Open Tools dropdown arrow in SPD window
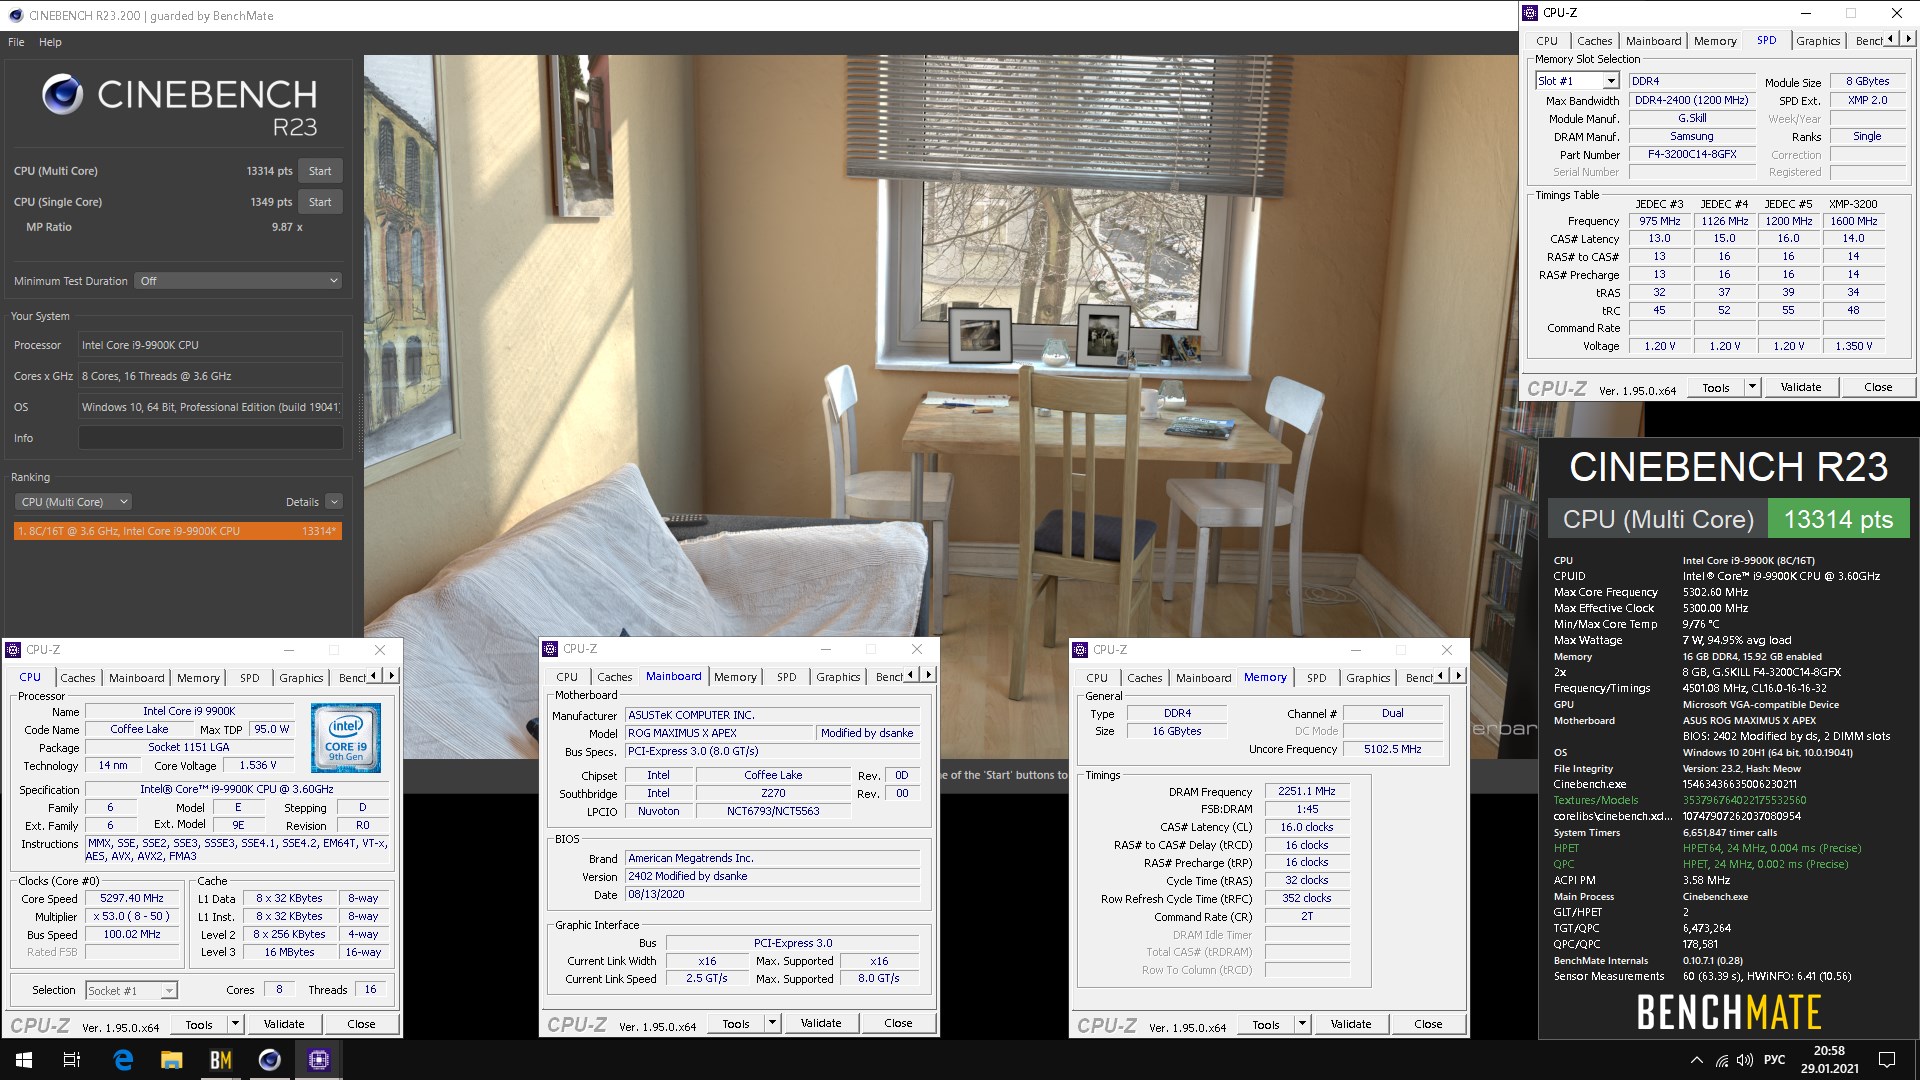This screenshot has width=1920, height=1080. 1752,387
